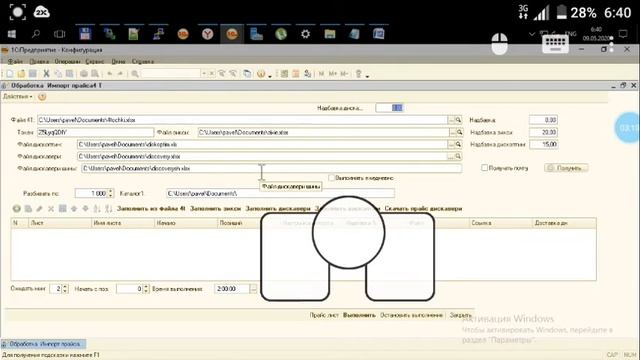Expand the toolbar search field dropdown arrow
The image size is (640, 360).
coord(204,74)
